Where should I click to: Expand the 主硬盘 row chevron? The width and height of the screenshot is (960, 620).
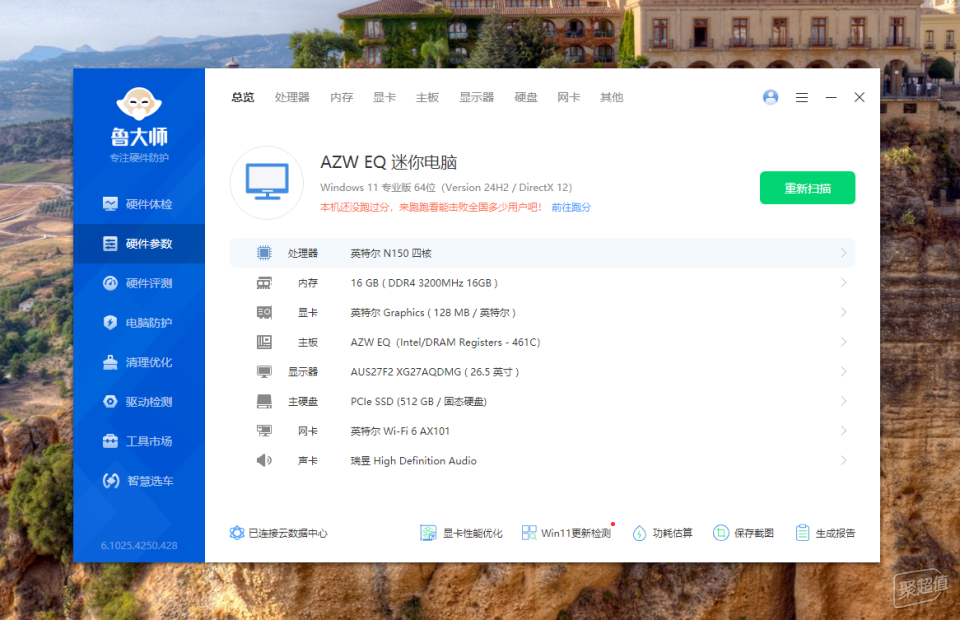[x=843, y=402]
